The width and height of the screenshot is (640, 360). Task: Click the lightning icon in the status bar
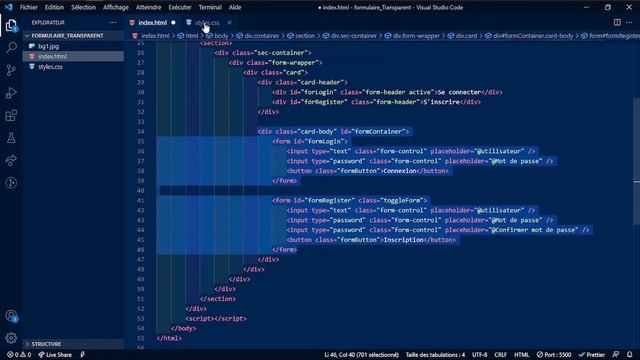[x=82, y=355]
